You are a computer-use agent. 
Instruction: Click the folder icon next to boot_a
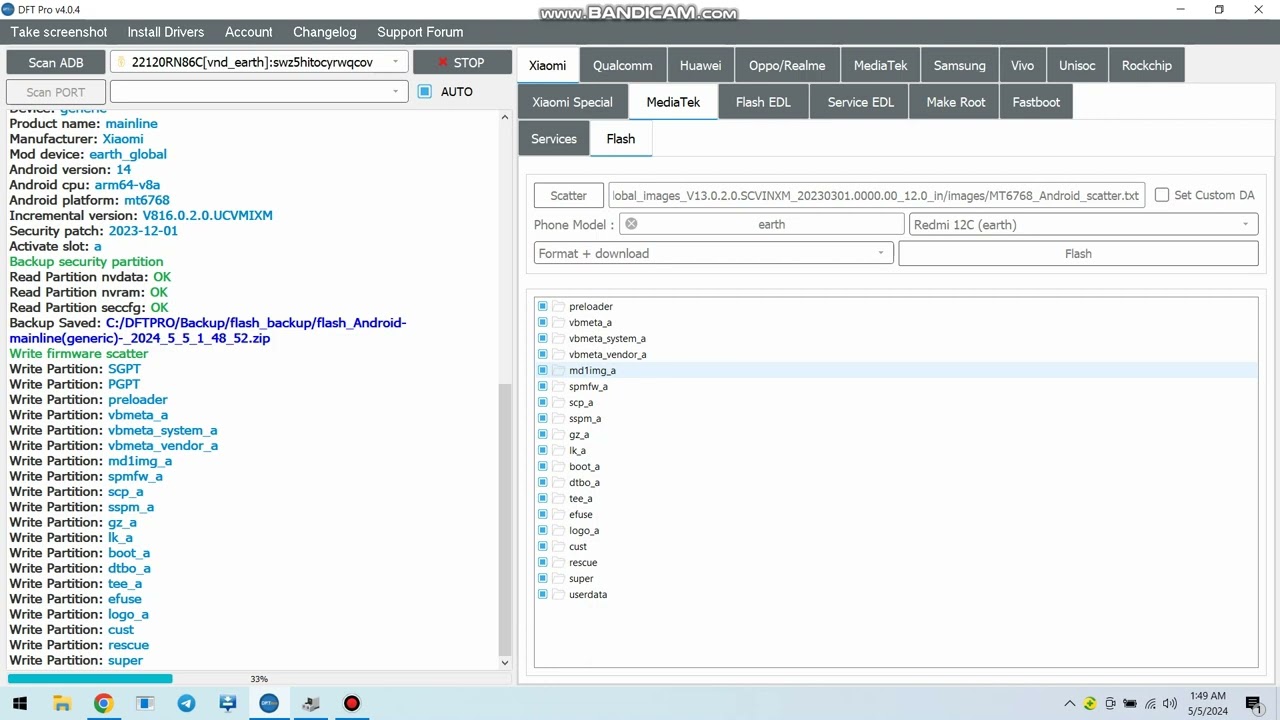[x=560, y=466]
